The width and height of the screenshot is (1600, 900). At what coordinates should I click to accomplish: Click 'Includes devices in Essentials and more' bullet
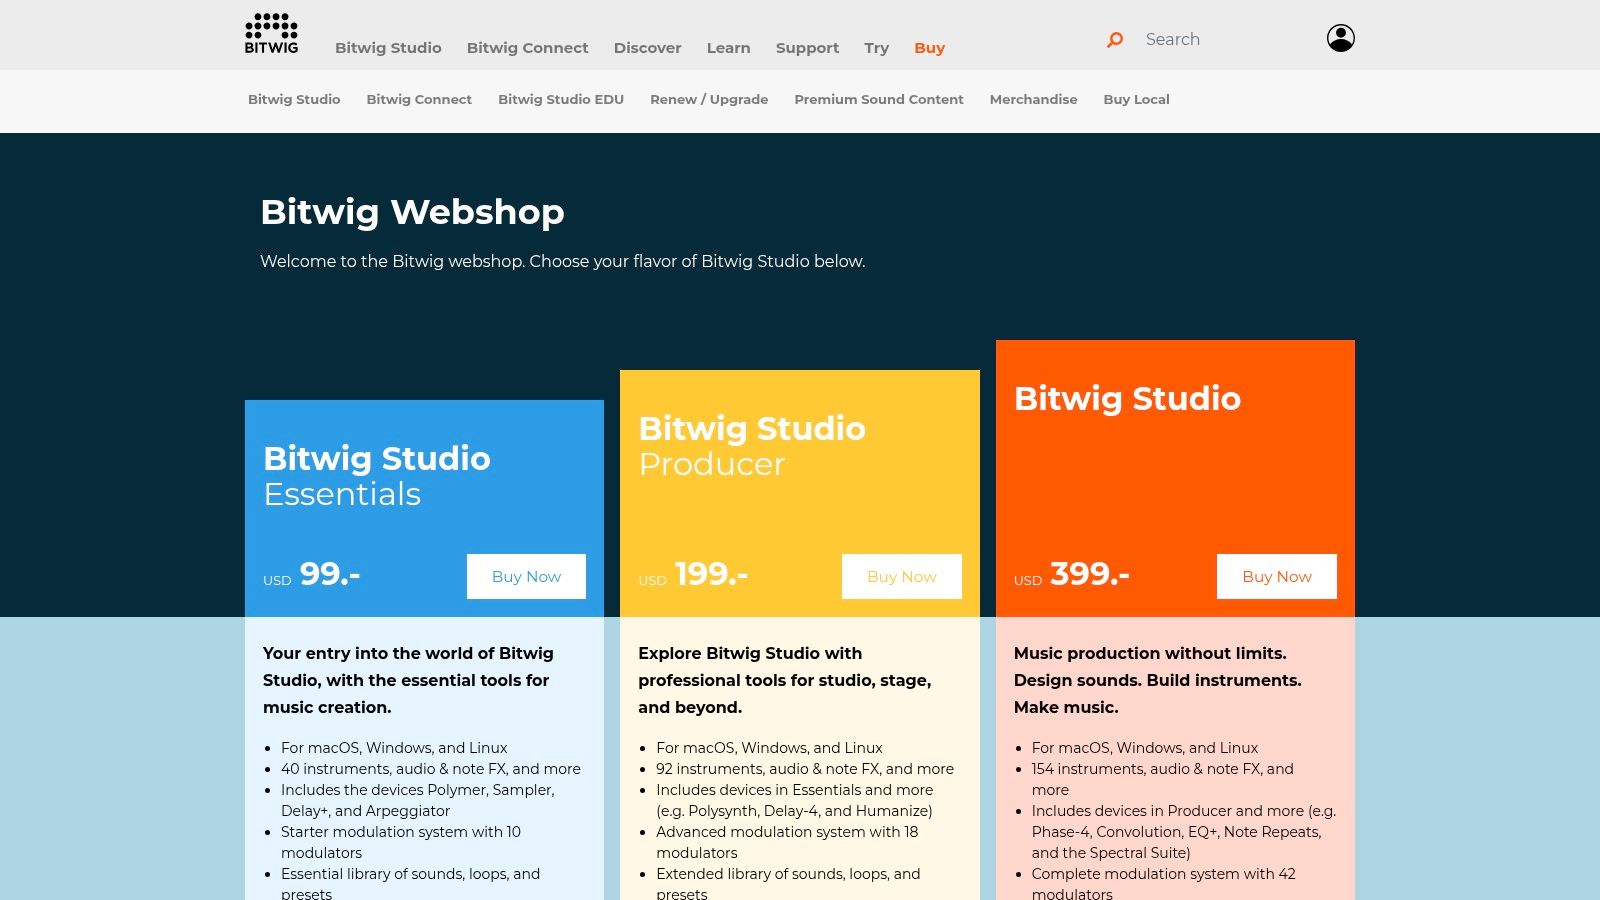[795, 800]
